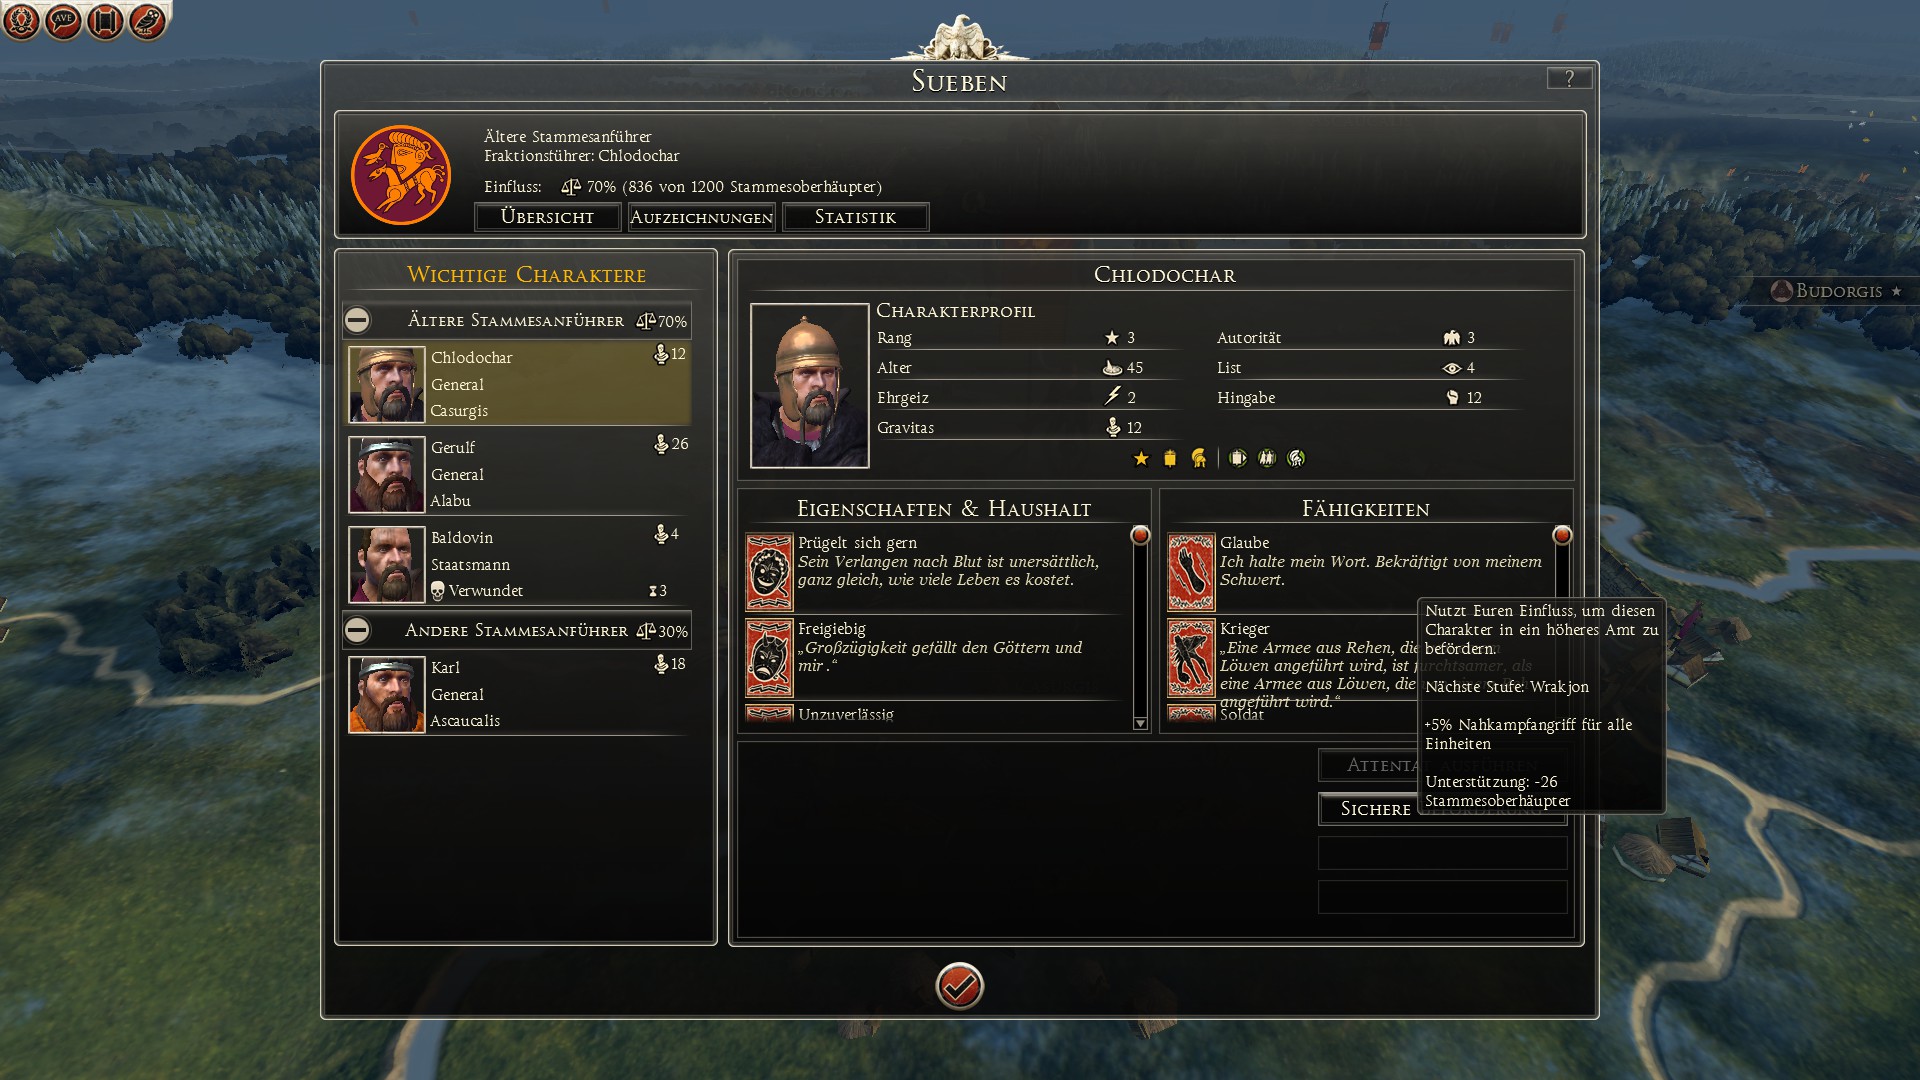Viewport: 1920px width, 1080px height.
Task: Click the Sichere Beförderung button
Action: [x=1442, y=809]
